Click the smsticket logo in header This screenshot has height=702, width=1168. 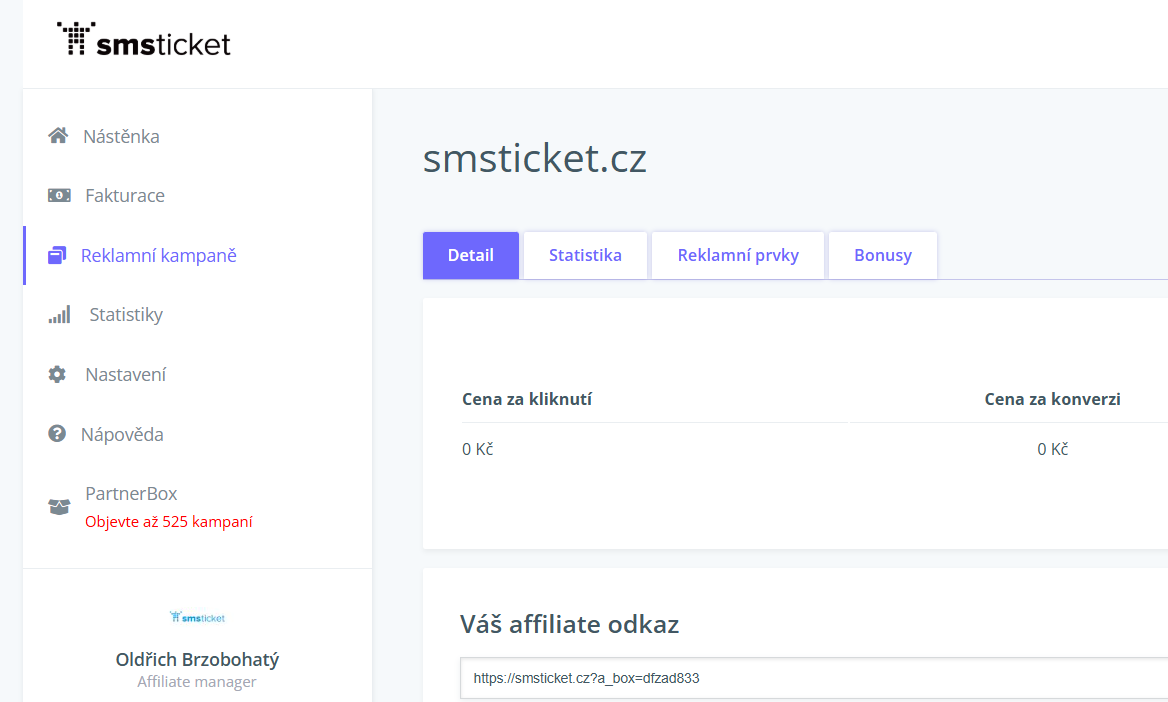pyautogui.click(x=144, y=40)
